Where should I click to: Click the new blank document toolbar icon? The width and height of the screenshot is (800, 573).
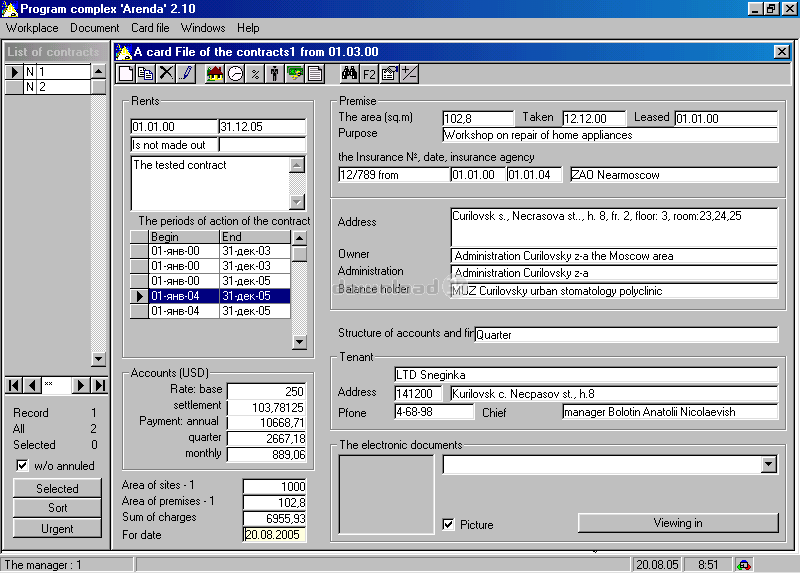pos(126,74)
